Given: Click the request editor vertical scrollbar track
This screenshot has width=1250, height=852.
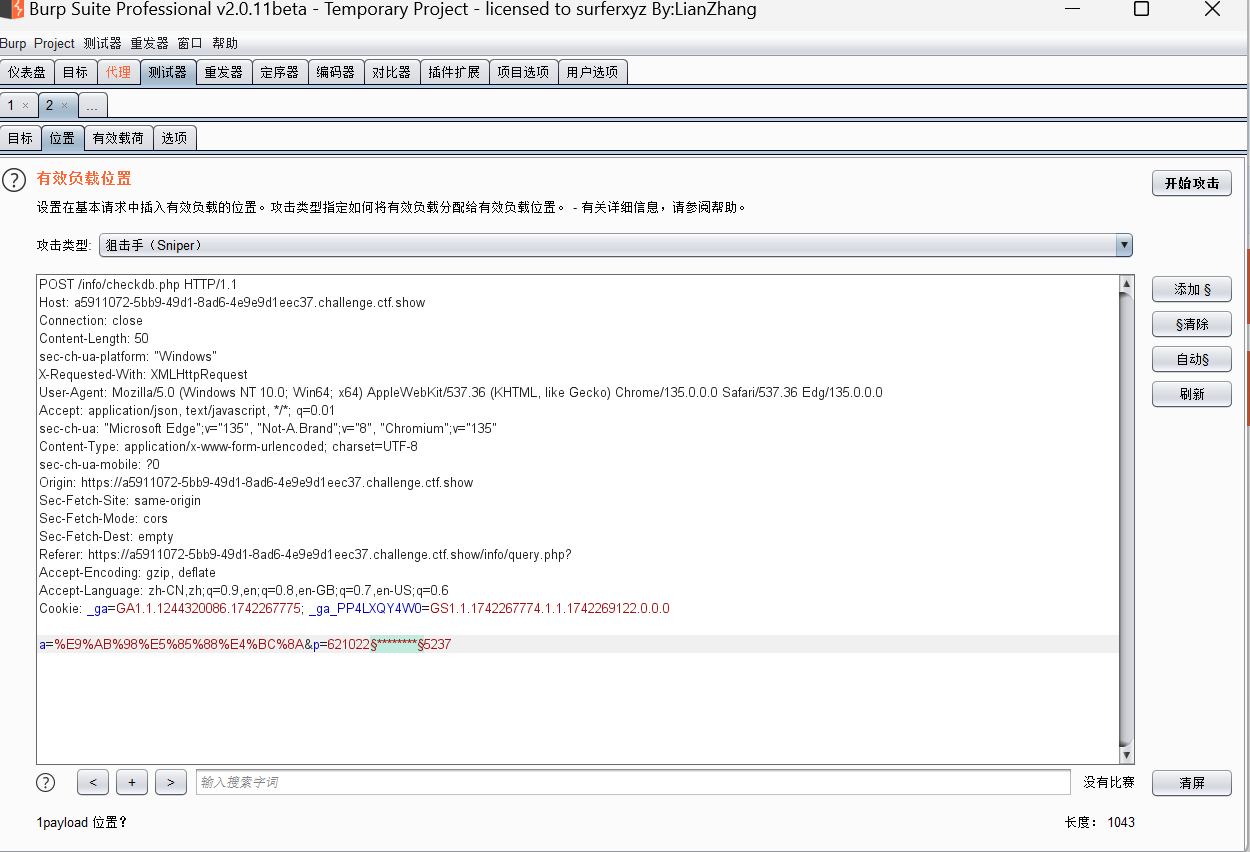Looking at the screenshot, I should coord(1127,519).
